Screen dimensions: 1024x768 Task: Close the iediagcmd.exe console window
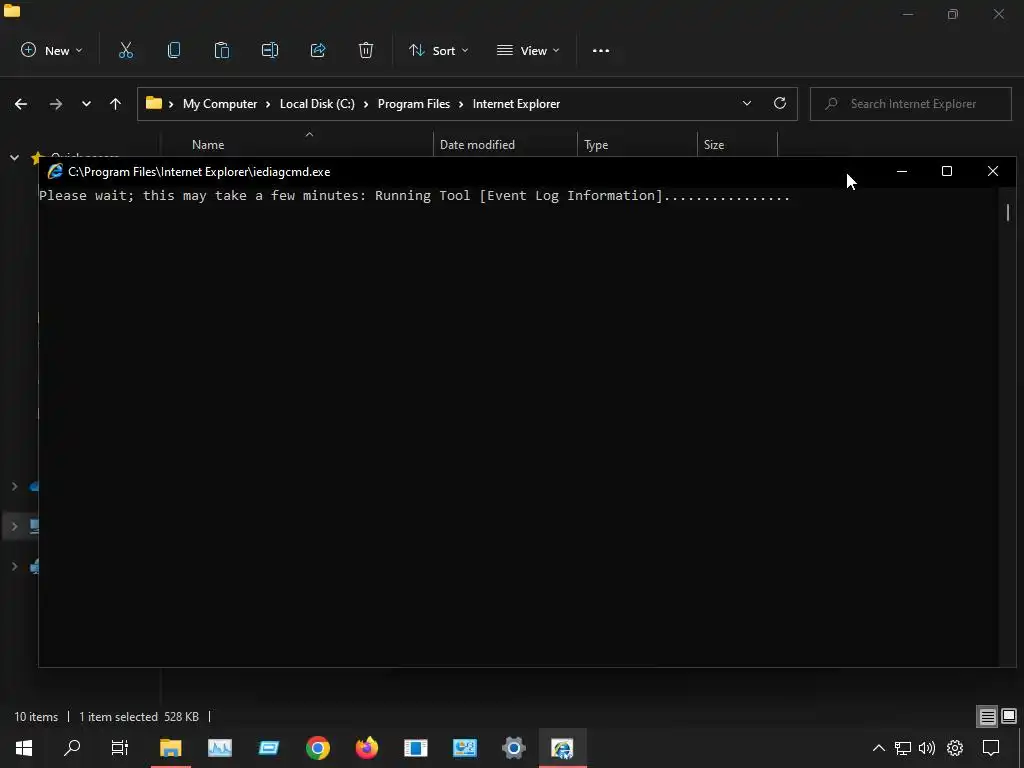pyautogui.click(x=993, y=171)
